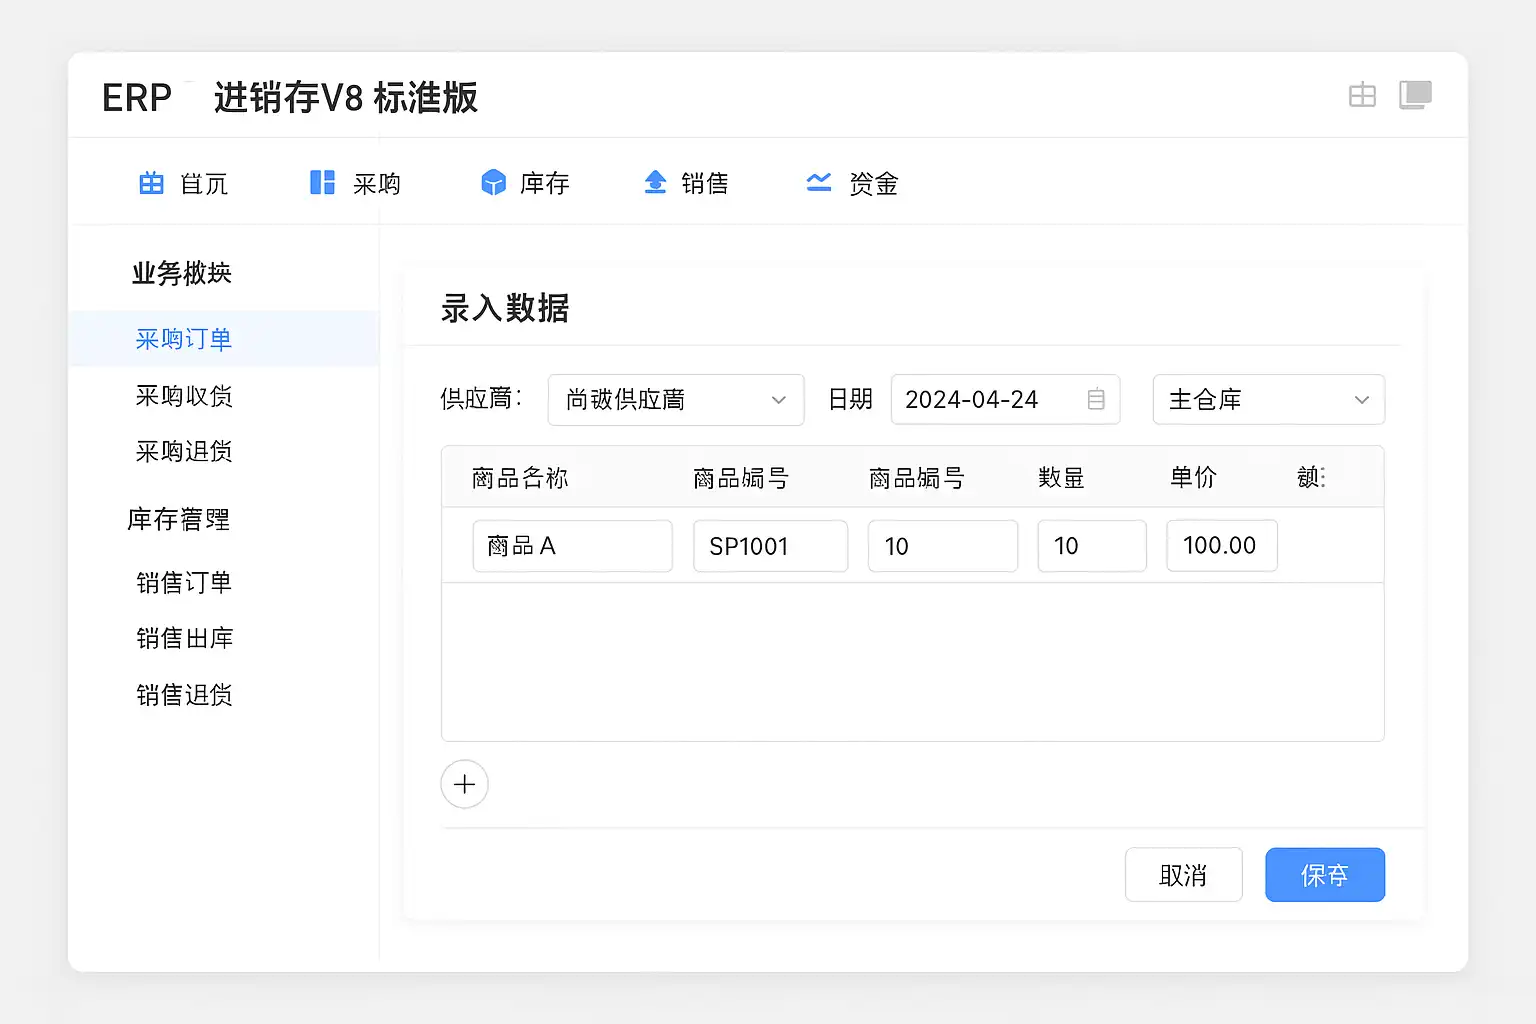Screen dimensions: 1536x1024
Task: Click the inventory (库存) cube icon
Action: click(493, 183)
